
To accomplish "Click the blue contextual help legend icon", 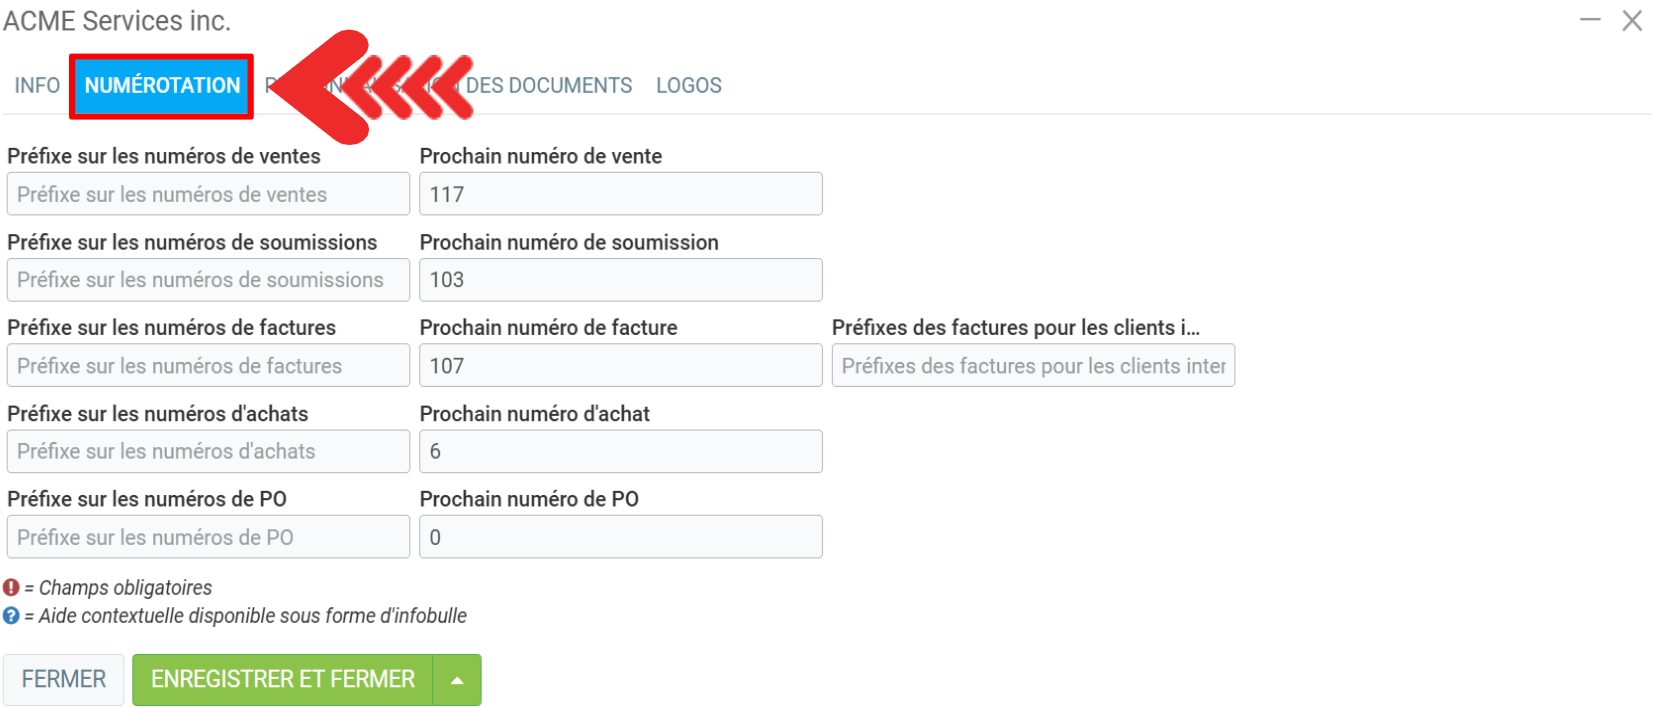I will (11, 616).
